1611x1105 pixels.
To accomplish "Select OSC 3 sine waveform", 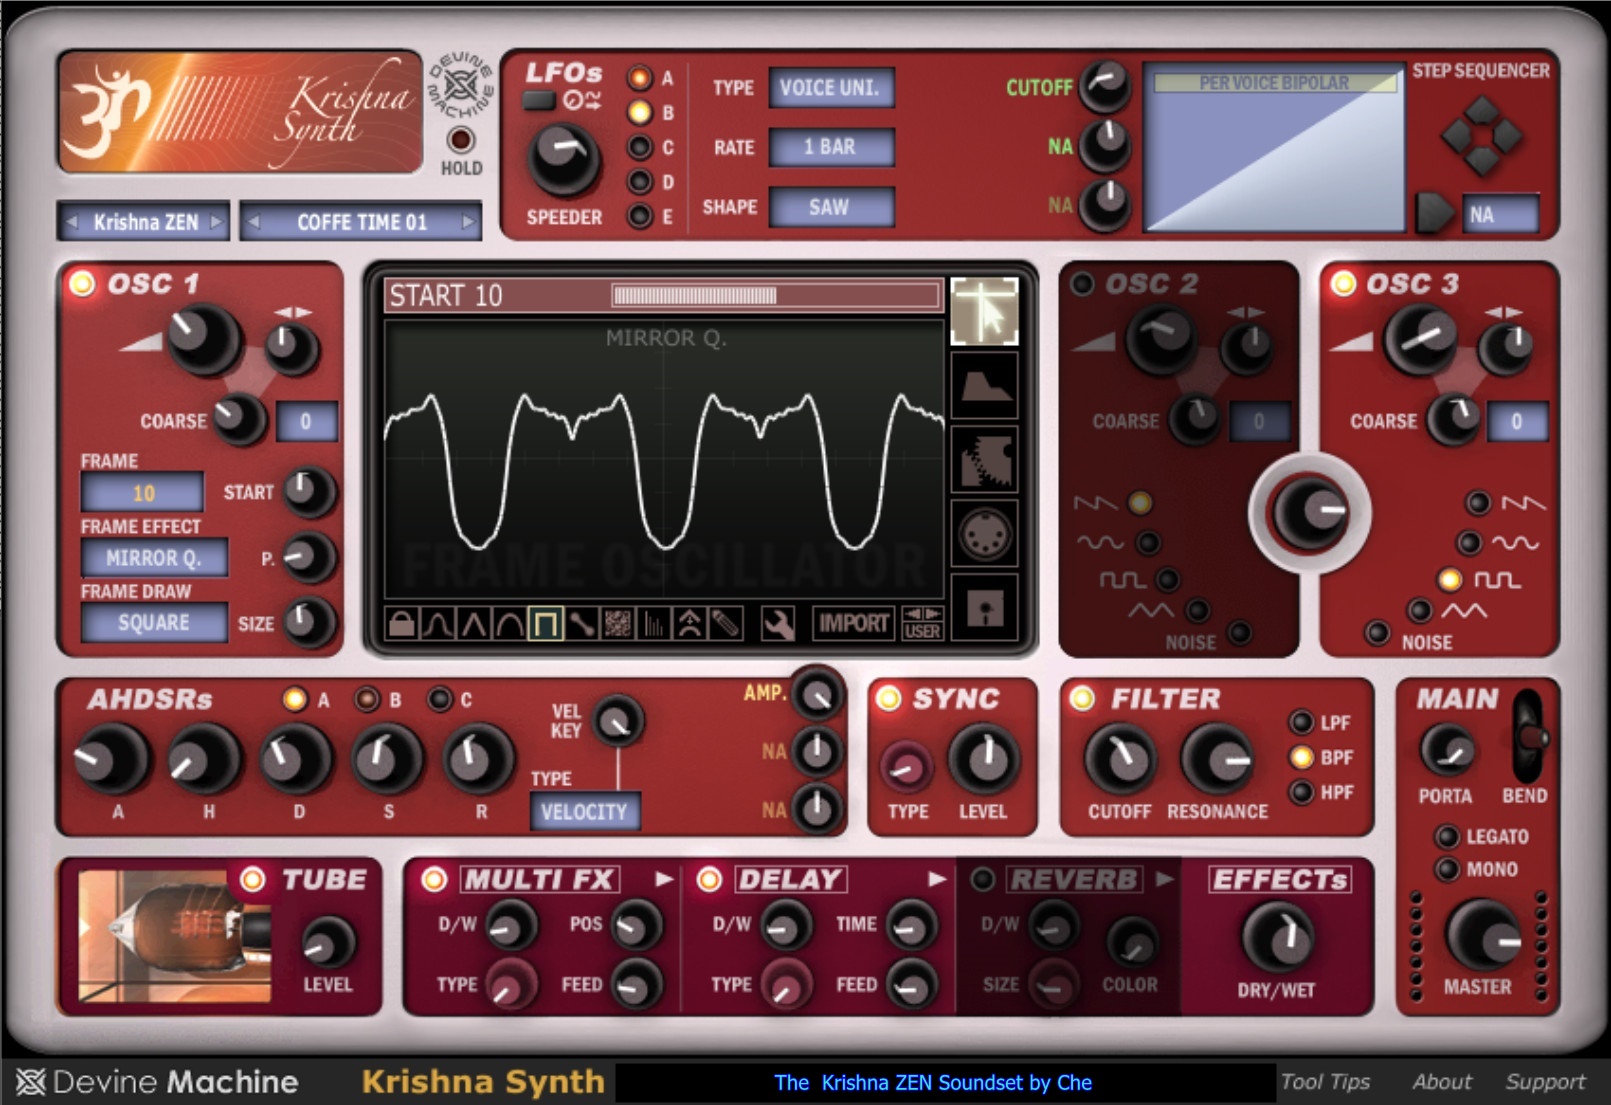I will [1468, 543].
